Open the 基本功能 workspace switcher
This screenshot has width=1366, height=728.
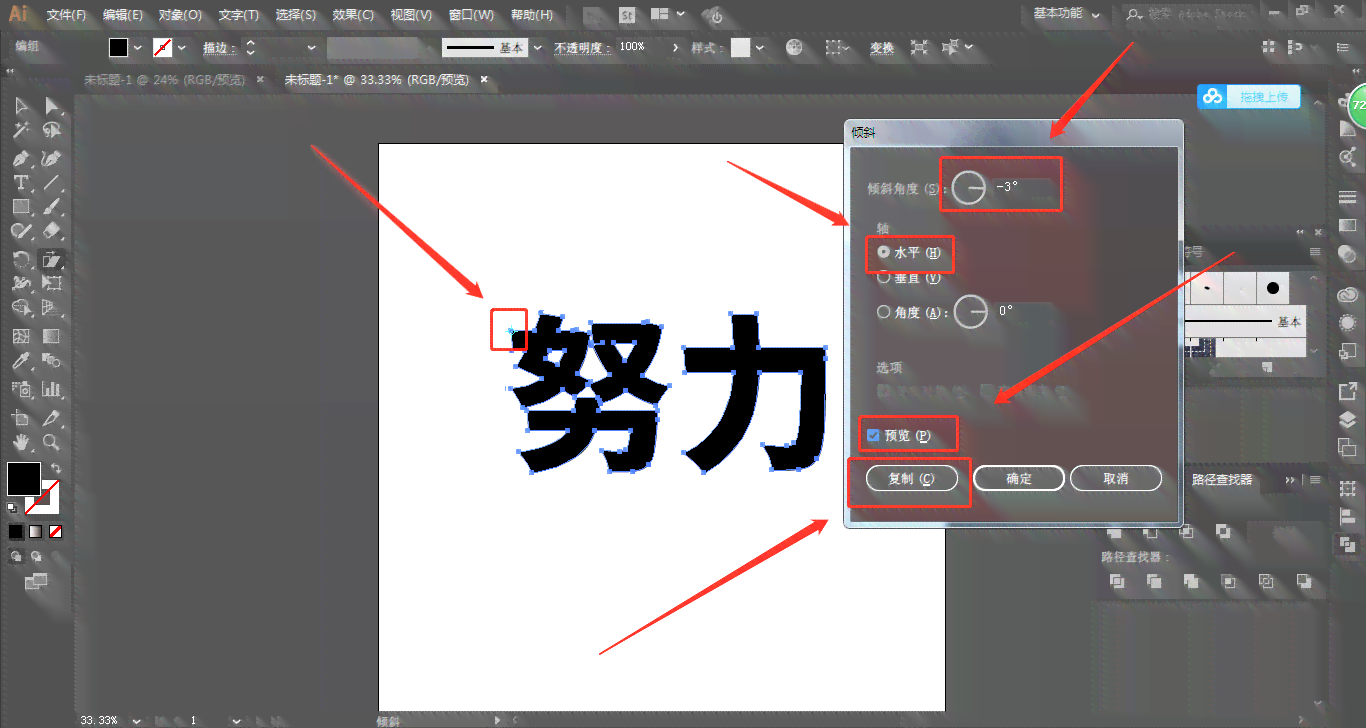pyautogui.click(x=1066, y=14)
